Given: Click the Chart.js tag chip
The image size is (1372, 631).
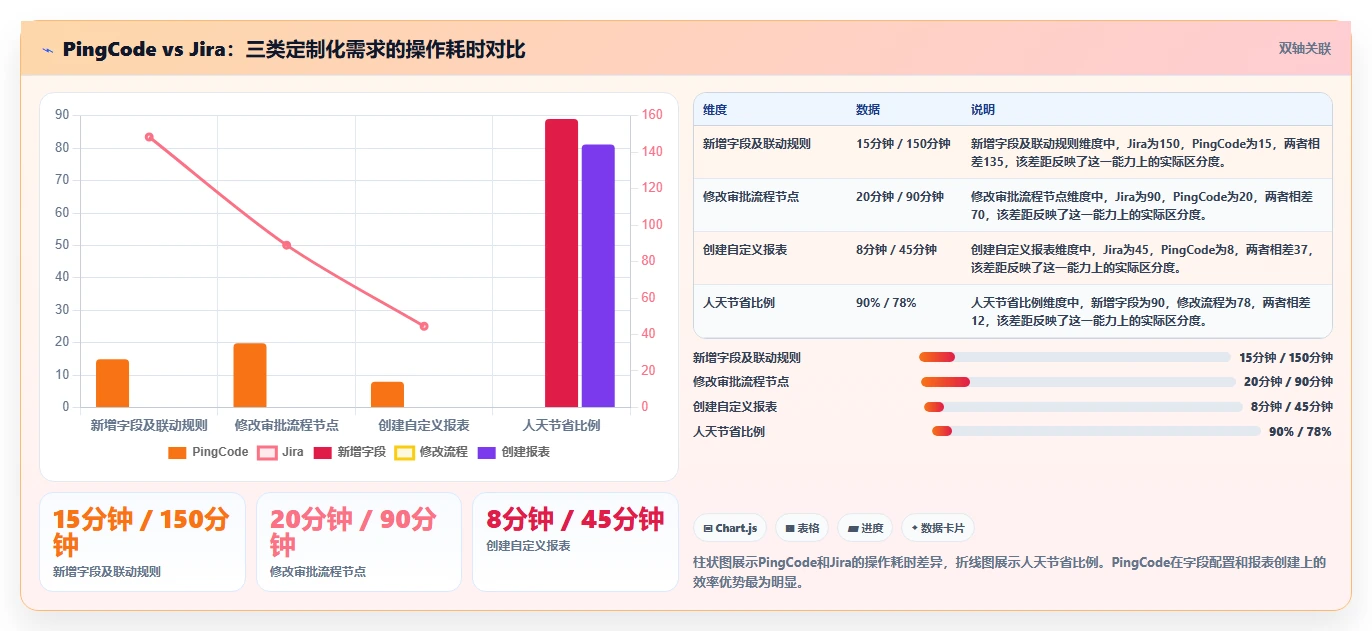Looking at the screenshot, I should tap(730, 528).
